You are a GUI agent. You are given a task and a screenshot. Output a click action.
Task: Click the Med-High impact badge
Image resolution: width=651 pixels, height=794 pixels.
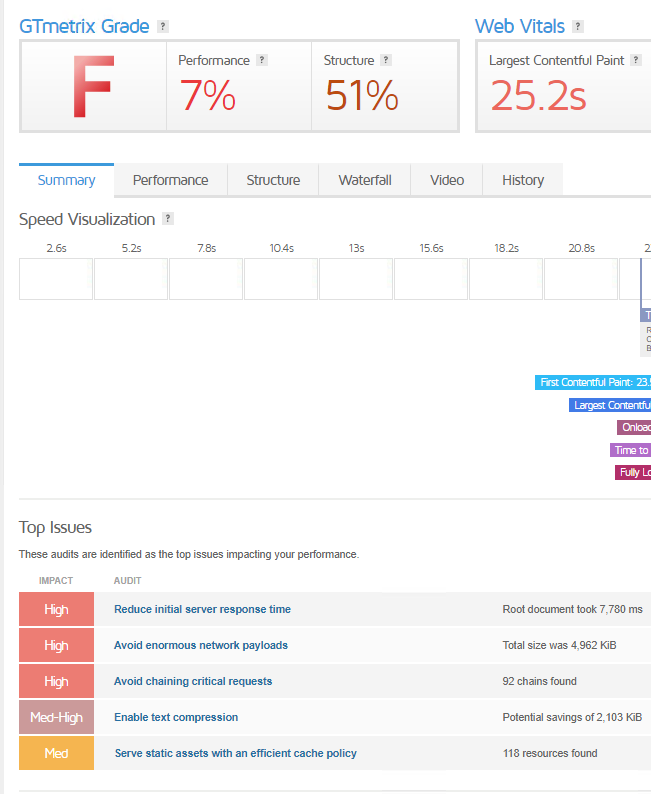[56, 717]
